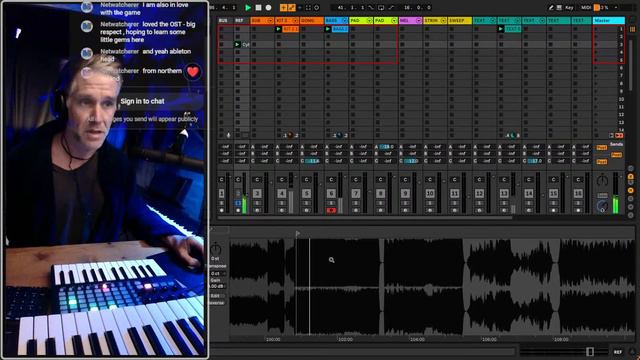
Task: Launch the green TEXT clip in scene 1
Action: coord(501,29)
